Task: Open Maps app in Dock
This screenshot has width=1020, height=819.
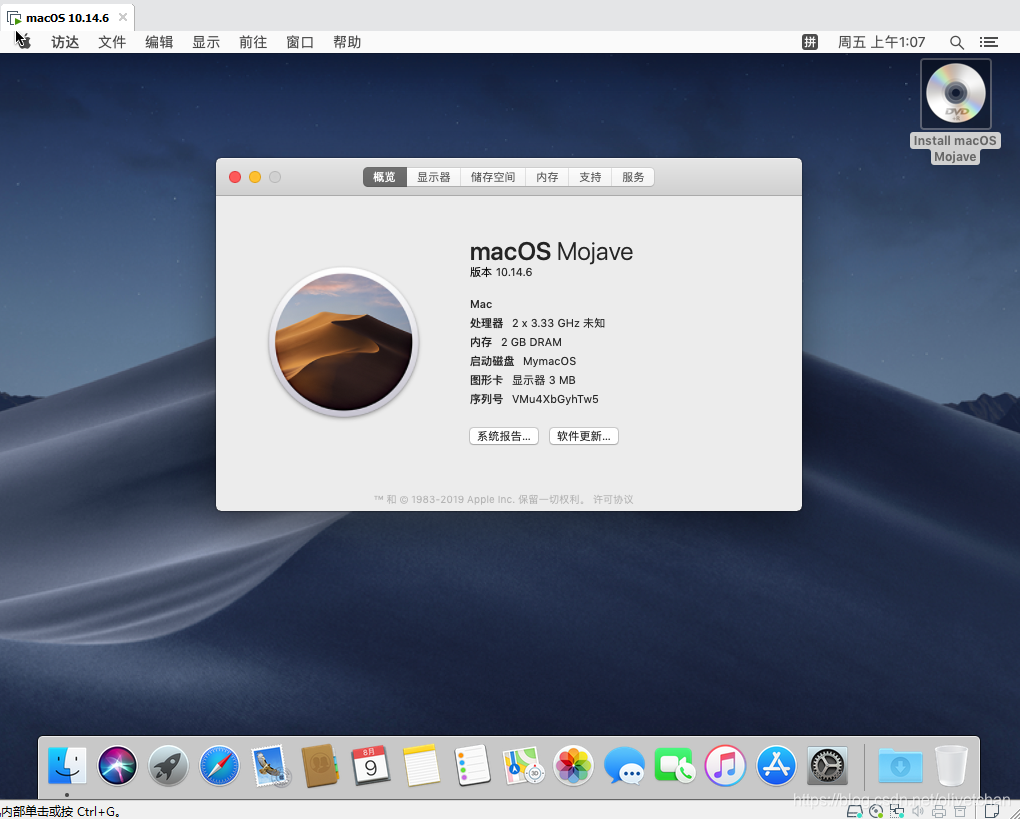Action: tap(523, 766)
